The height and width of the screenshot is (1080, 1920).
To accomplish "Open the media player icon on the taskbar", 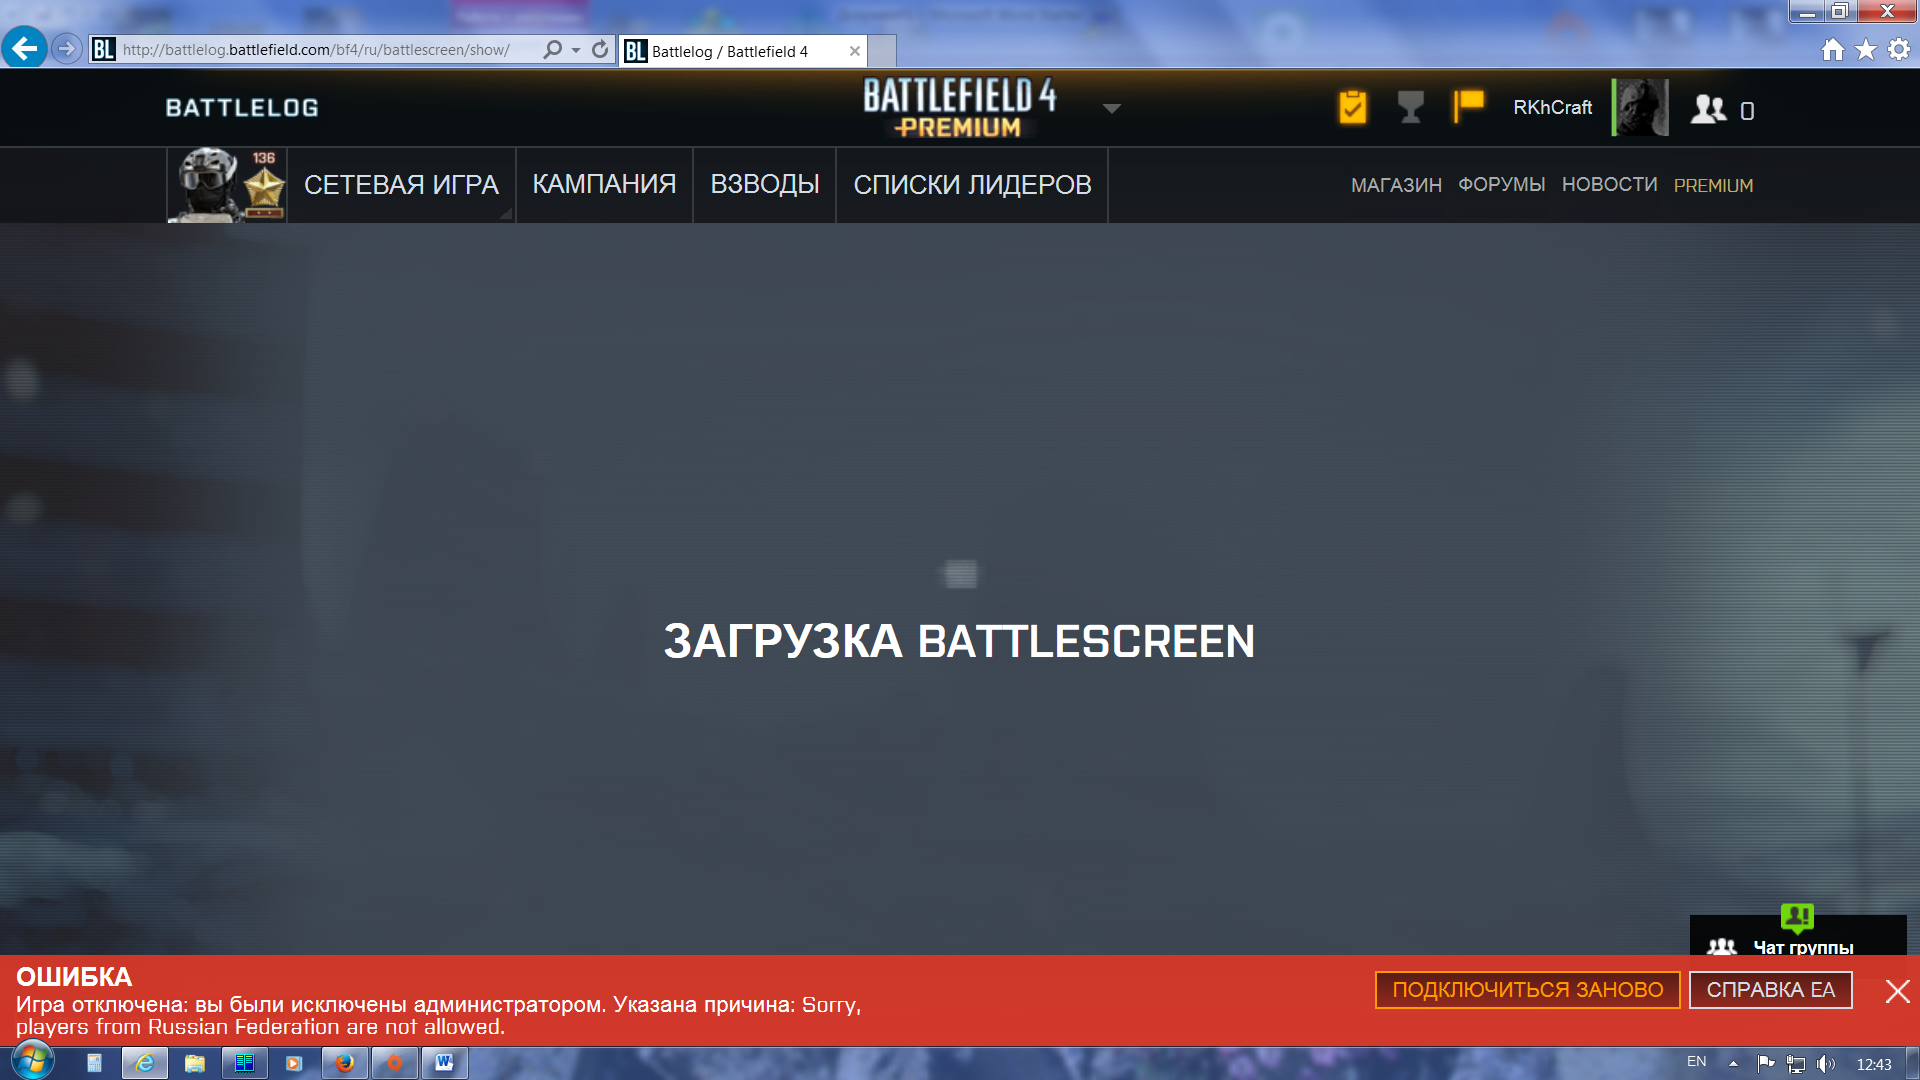I will [294, 1063].
